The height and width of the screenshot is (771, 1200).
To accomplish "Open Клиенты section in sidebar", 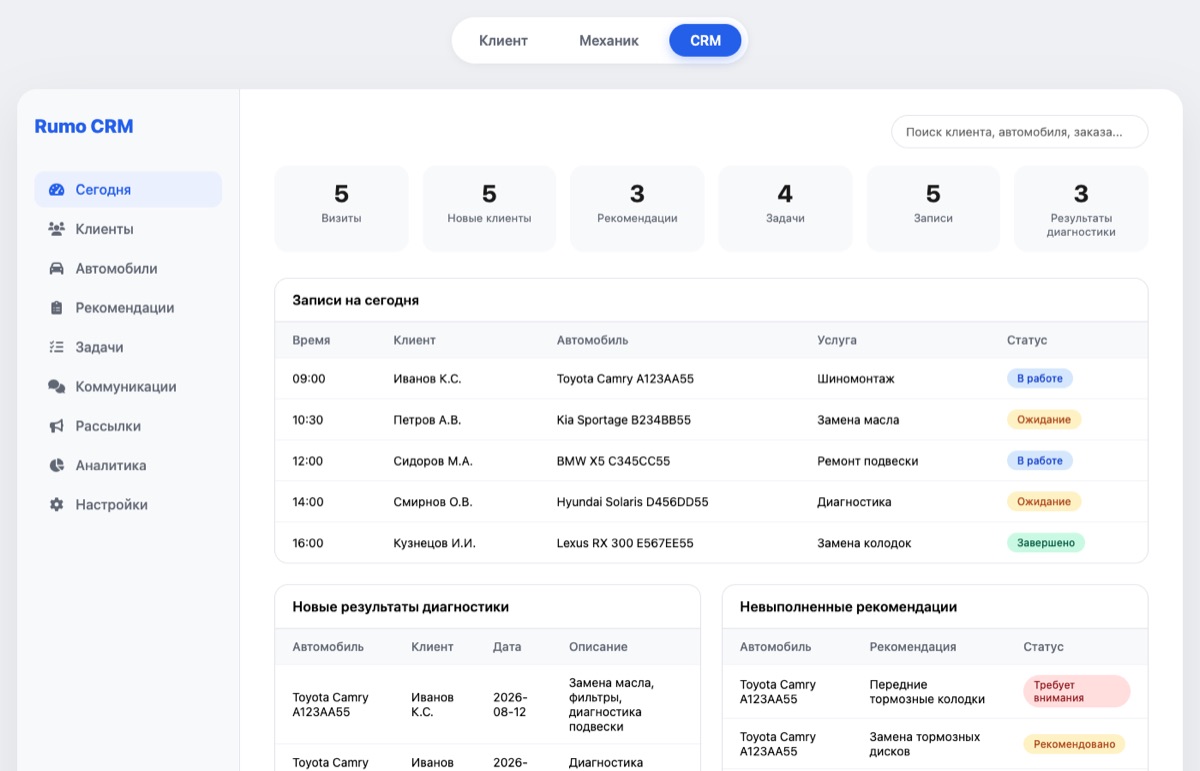I will (128, 229).
